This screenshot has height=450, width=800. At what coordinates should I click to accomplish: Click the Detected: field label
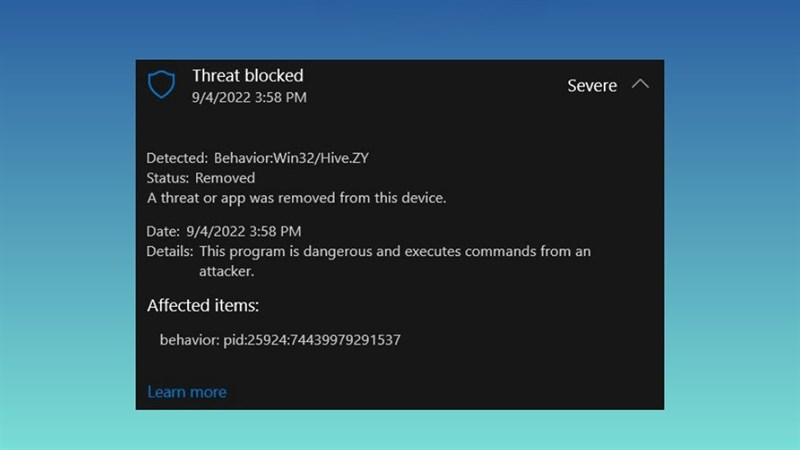[177, 158]
